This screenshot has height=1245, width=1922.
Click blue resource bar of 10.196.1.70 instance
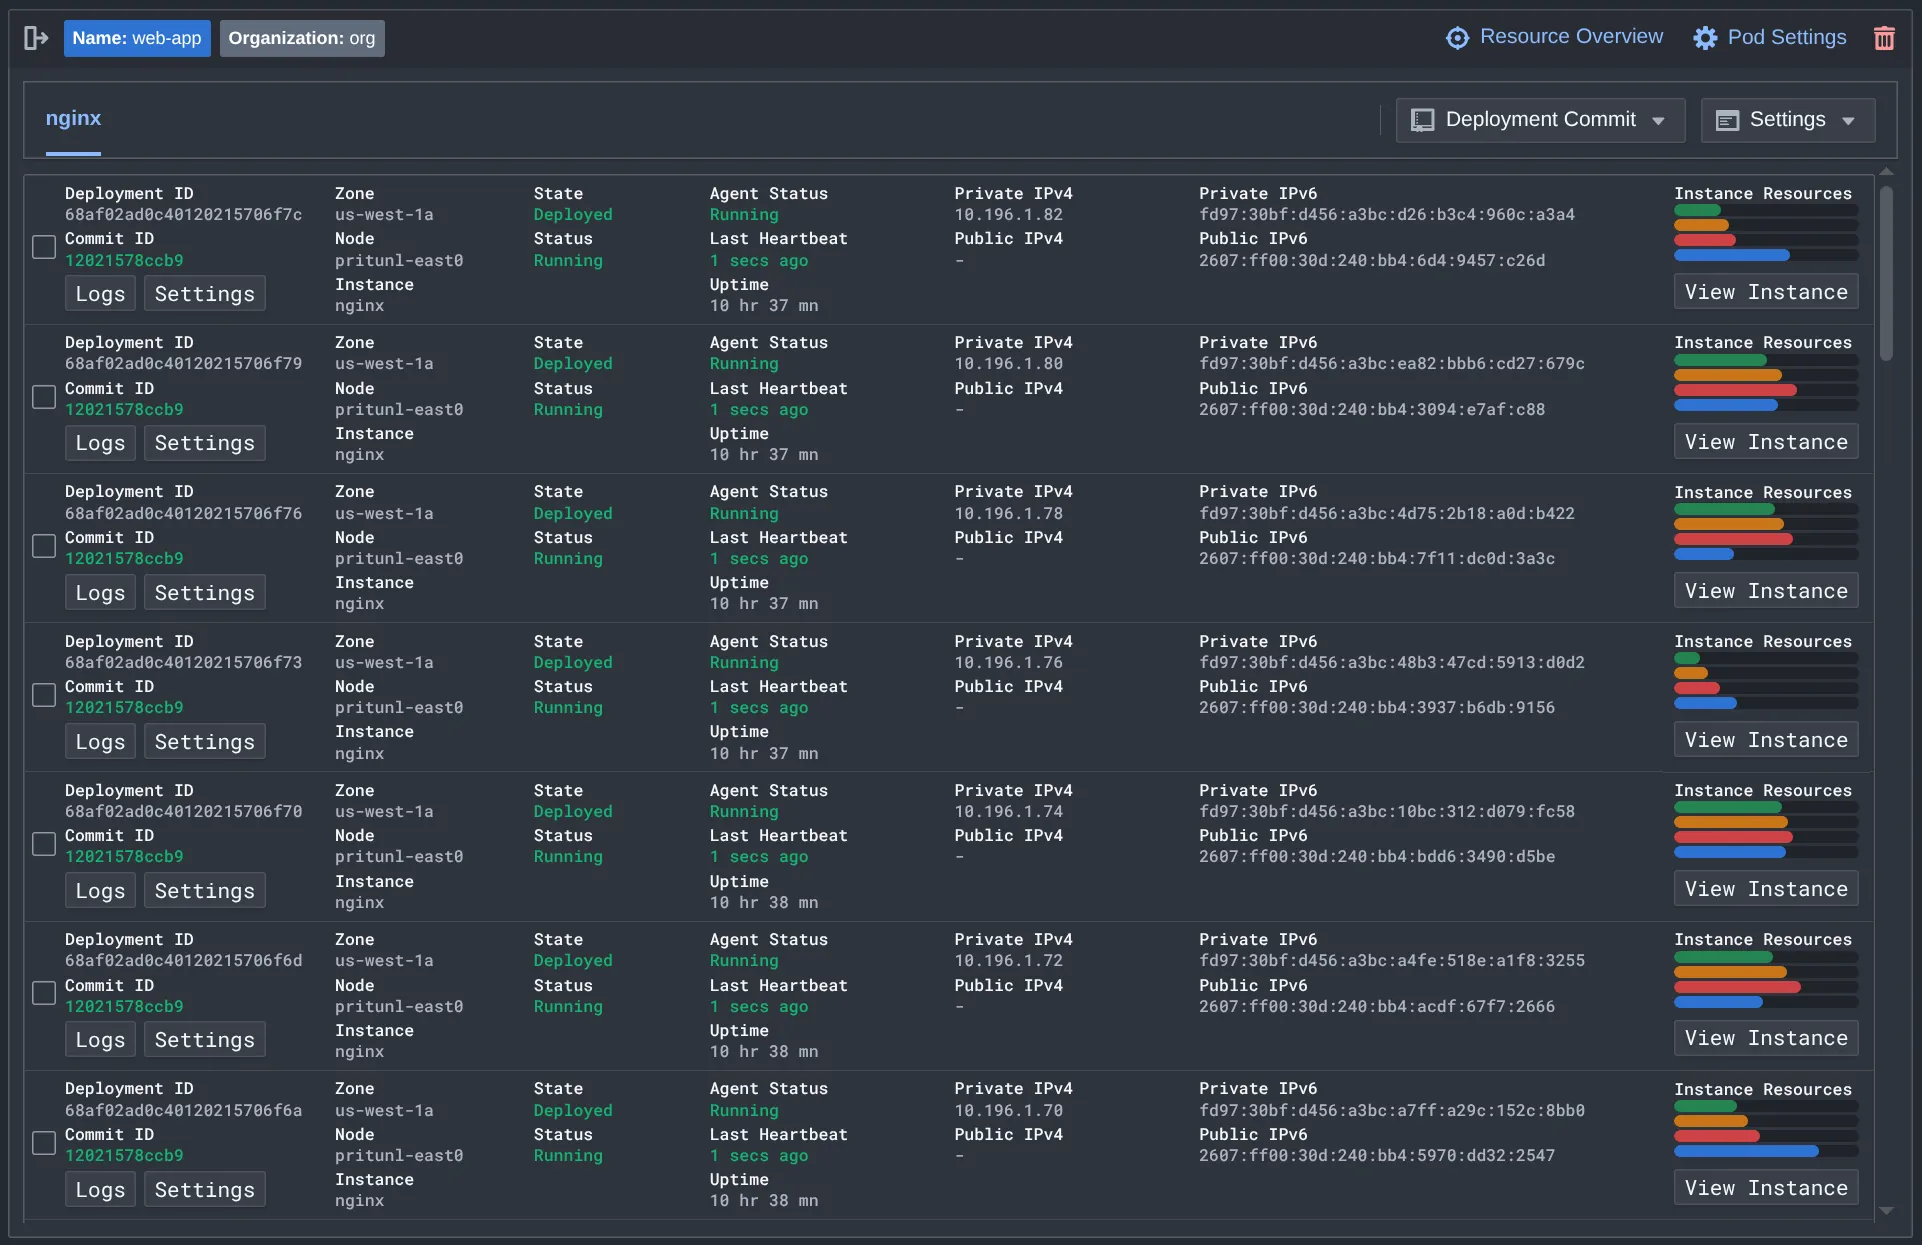pos(1745,1151)
